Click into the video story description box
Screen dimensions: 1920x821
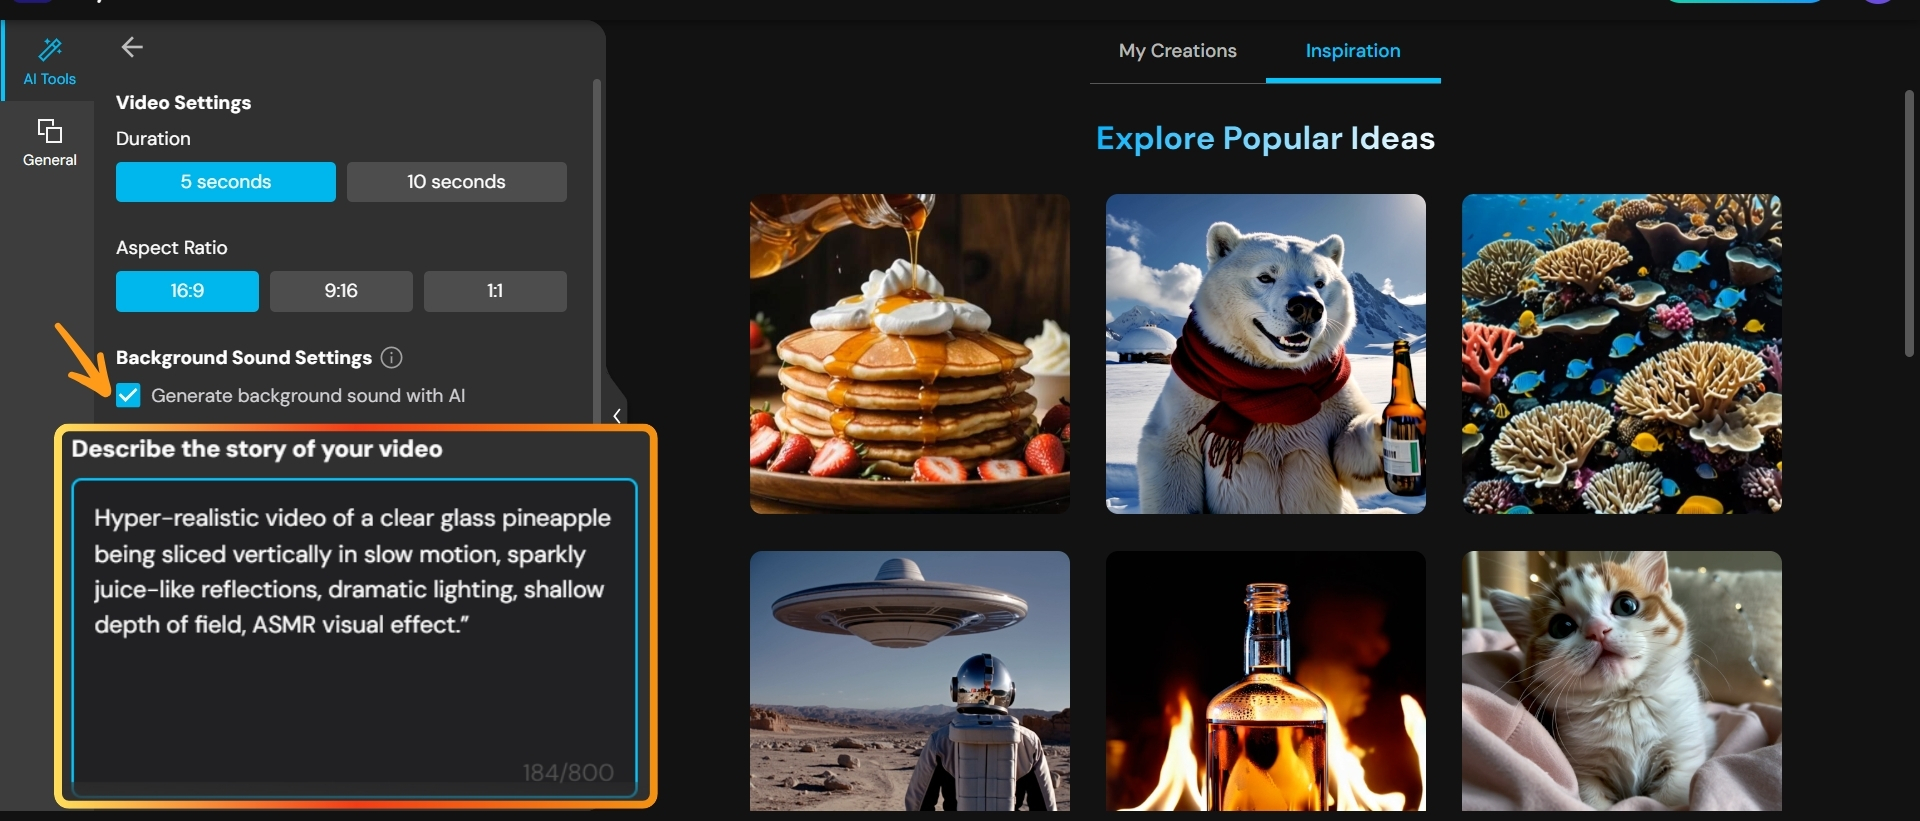(354, 638)
